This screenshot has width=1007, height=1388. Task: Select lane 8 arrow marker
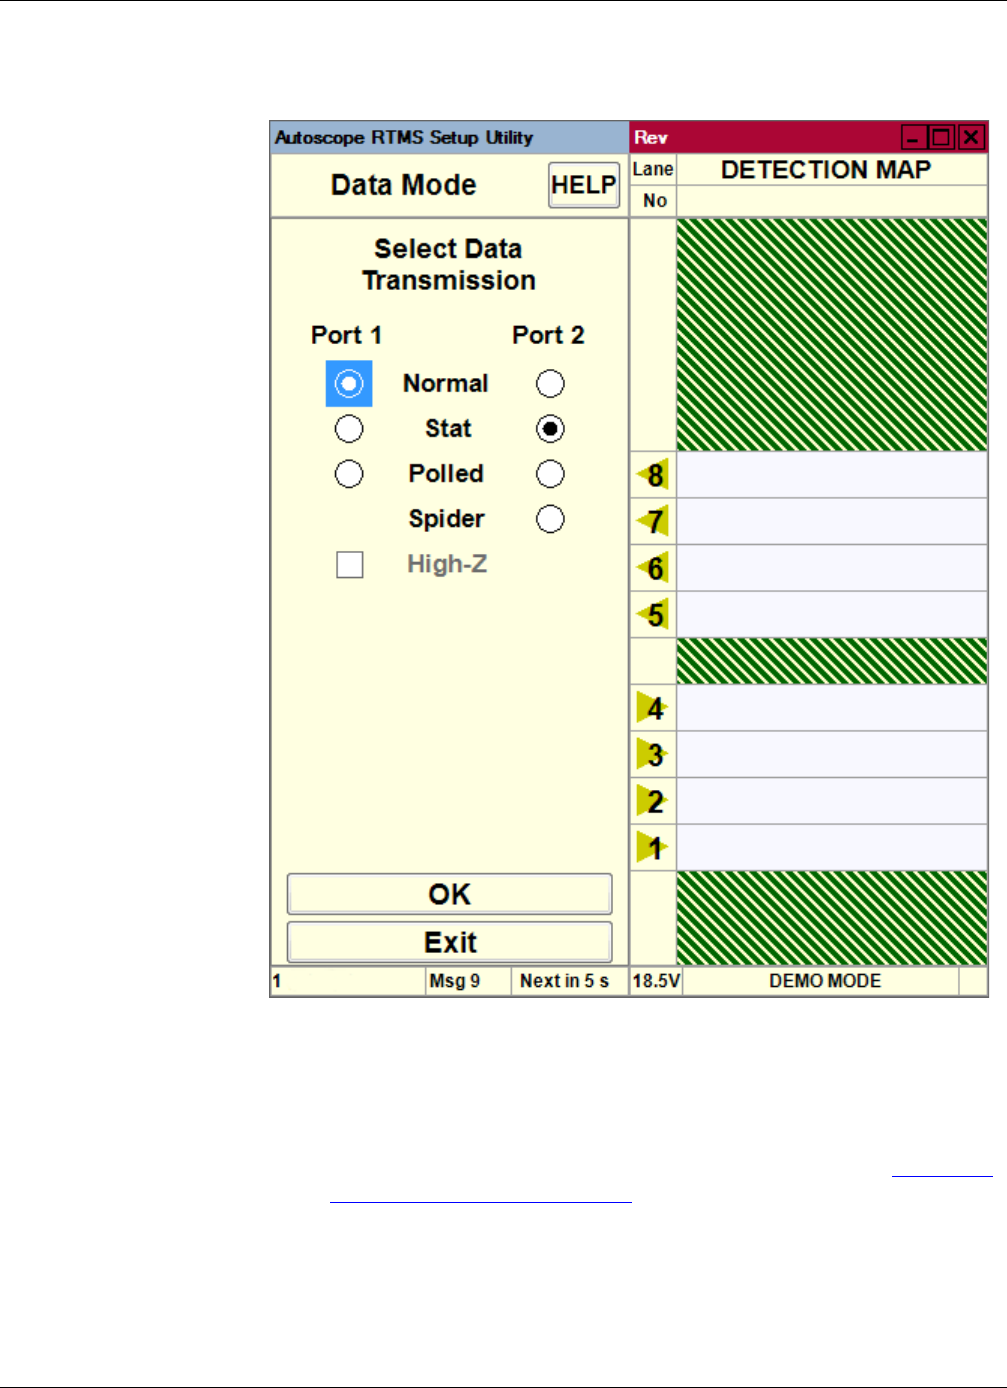653,475
